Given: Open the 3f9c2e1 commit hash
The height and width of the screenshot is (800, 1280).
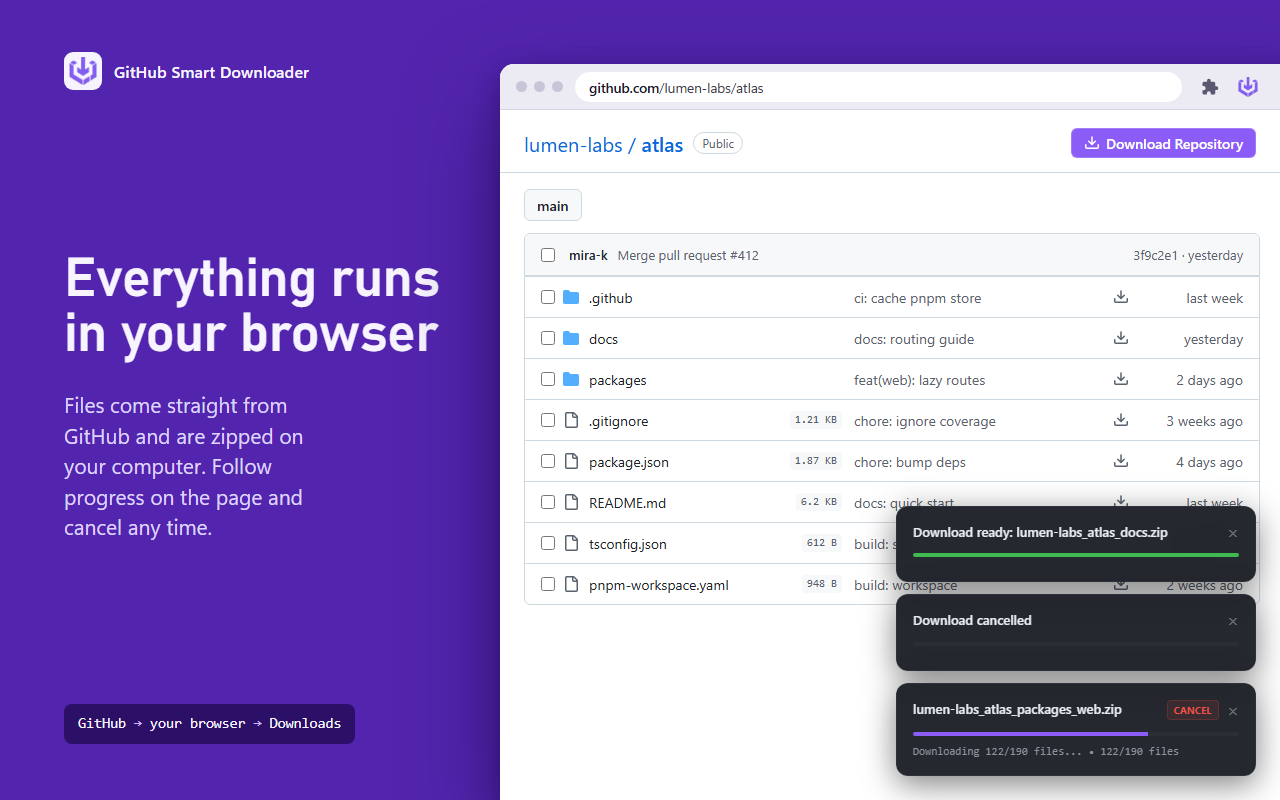Looking at the screenshot, I should pos(1156,255).
